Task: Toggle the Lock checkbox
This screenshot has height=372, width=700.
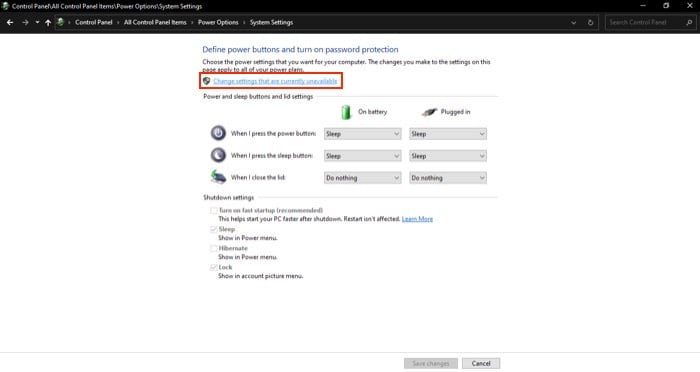Action: click(214, 267)
